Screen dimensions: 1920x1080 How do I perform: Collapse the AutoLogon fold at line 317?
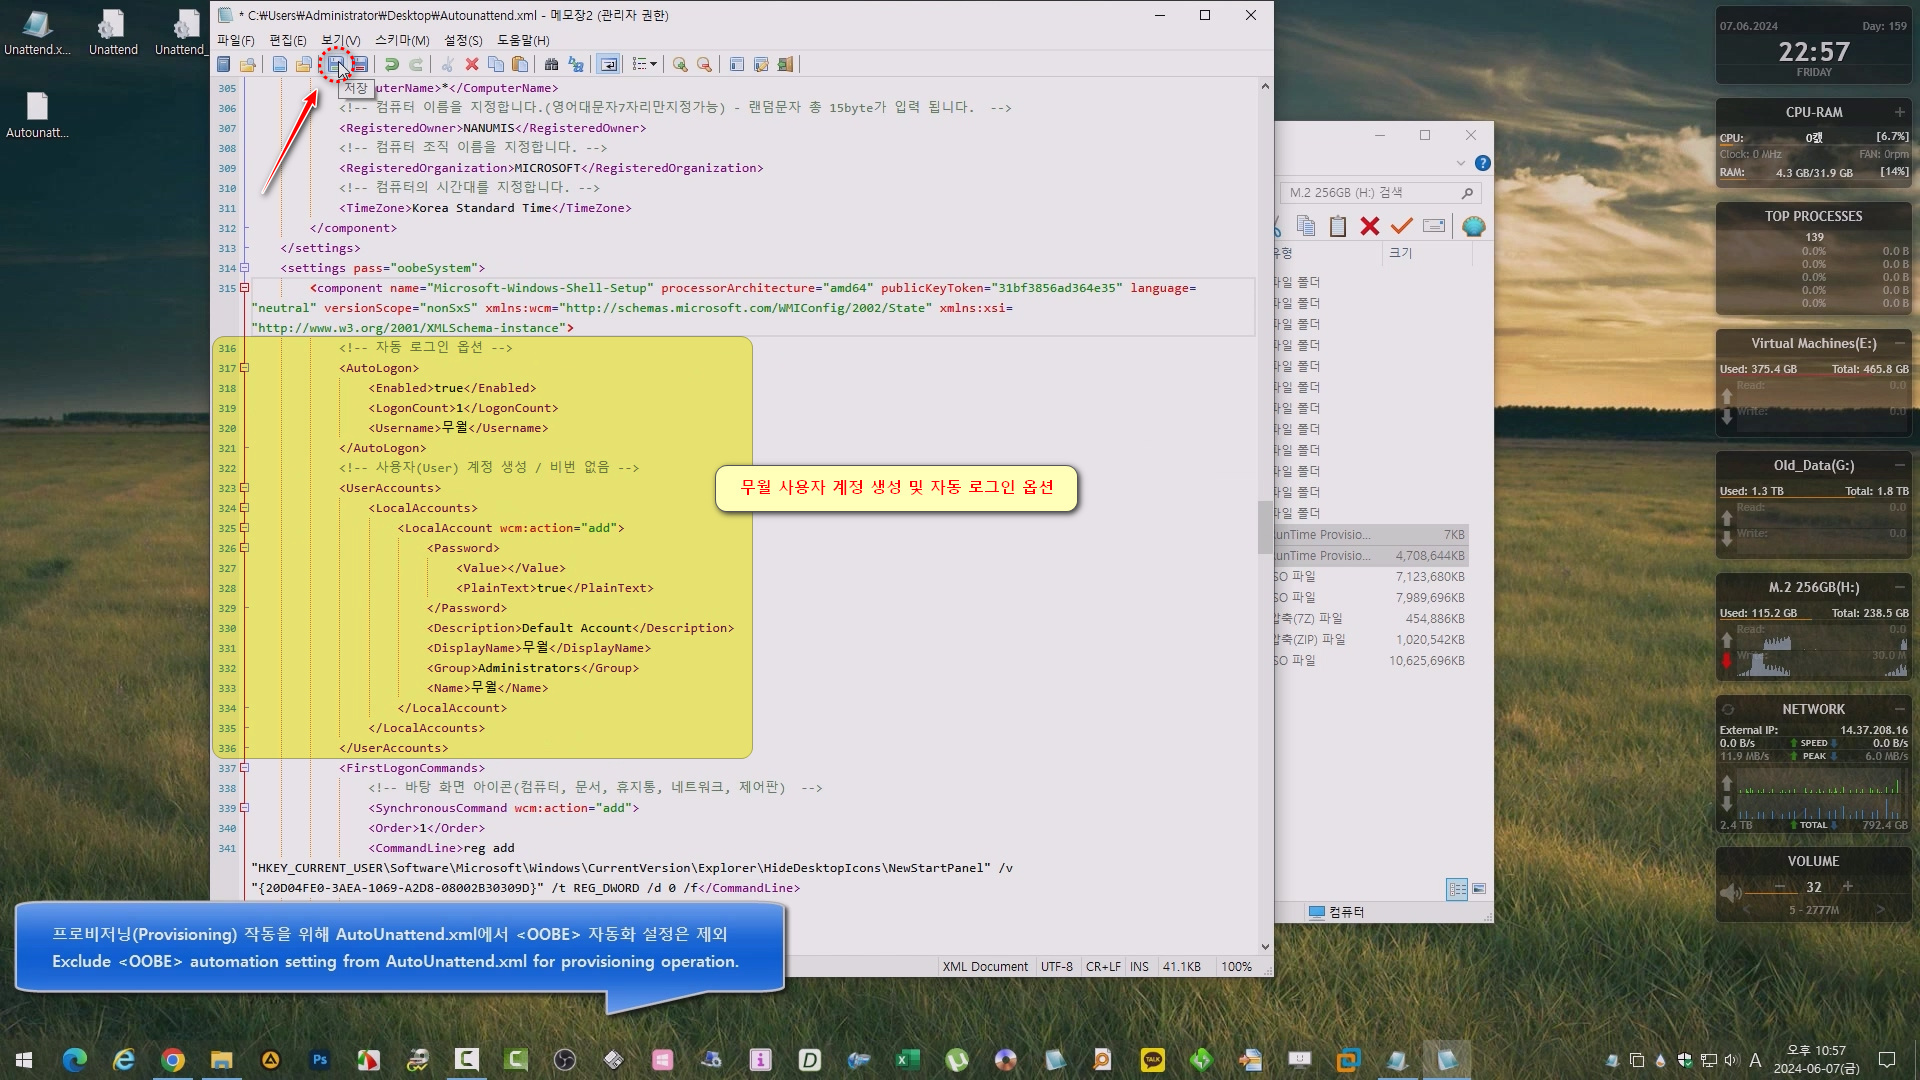[244, 368]
